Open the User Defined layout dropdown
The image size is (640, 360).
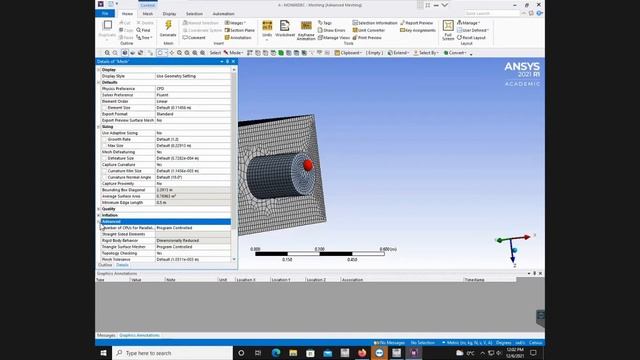(x=473, y=30)
